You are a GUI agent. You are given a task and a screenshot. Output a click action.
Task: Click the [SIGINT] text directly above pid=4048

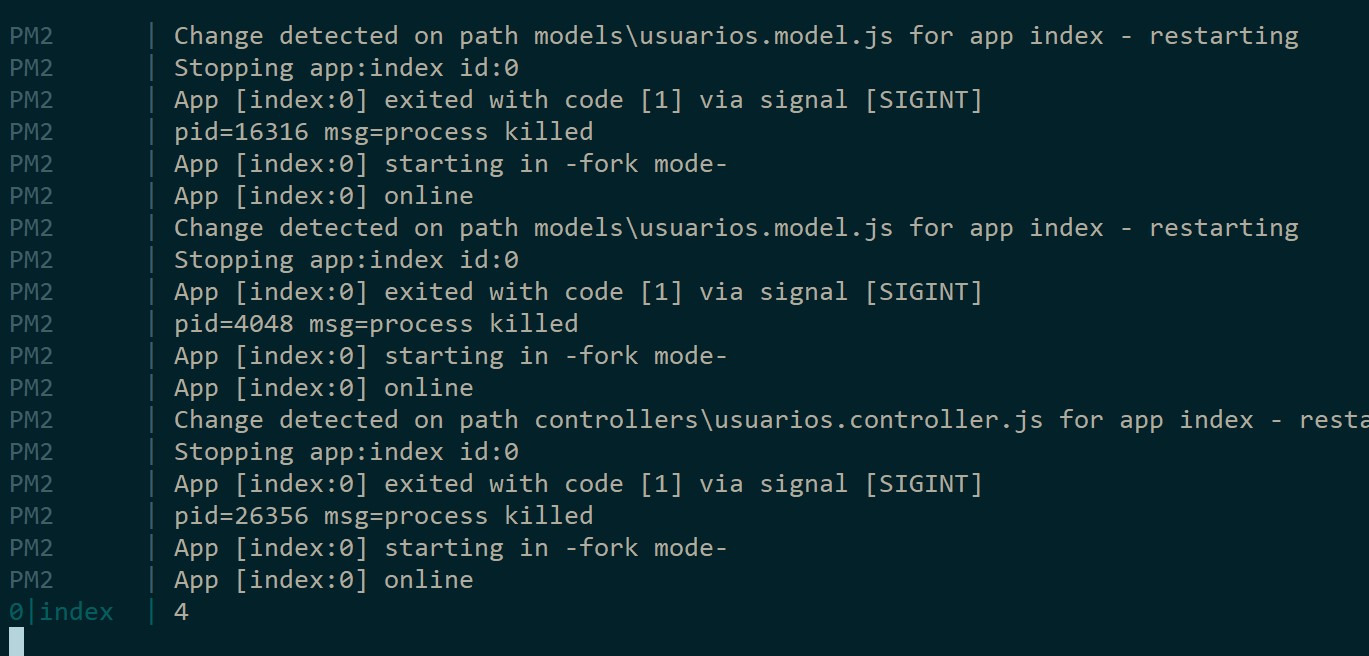point(923,292)
